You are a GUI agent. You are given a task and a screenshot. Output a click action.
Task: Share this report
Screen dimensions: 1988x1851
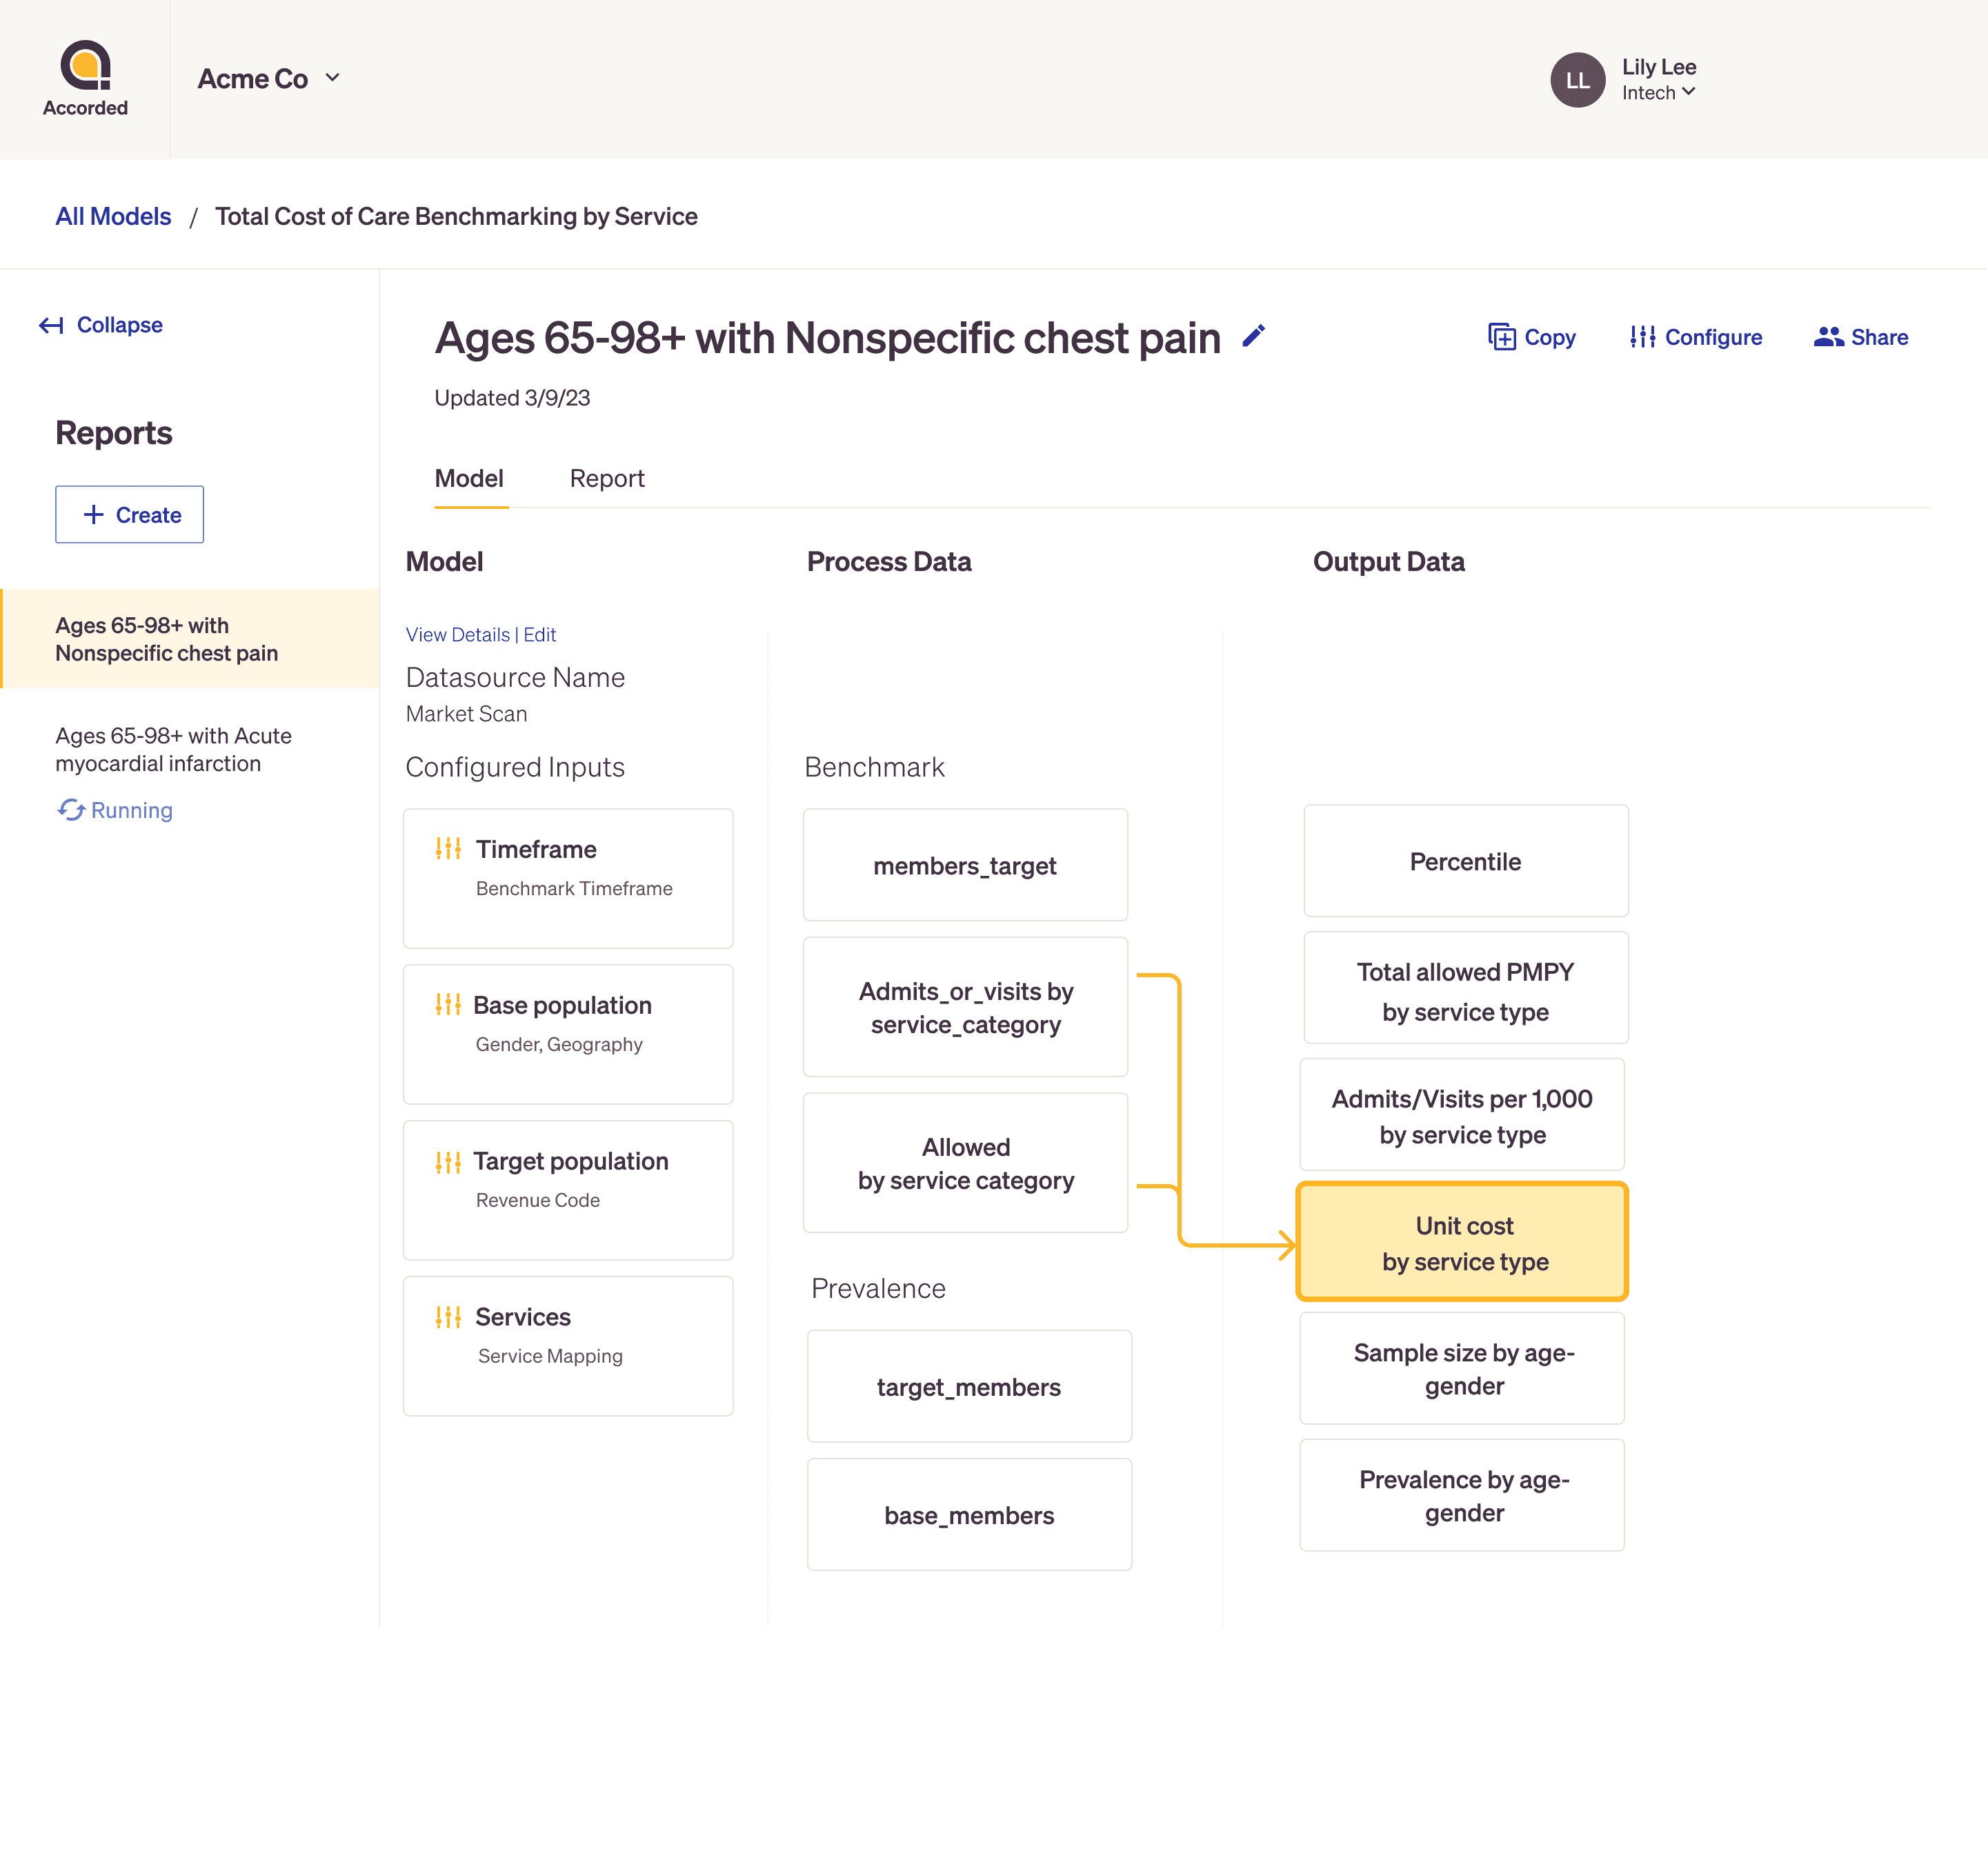[1860, 337]
